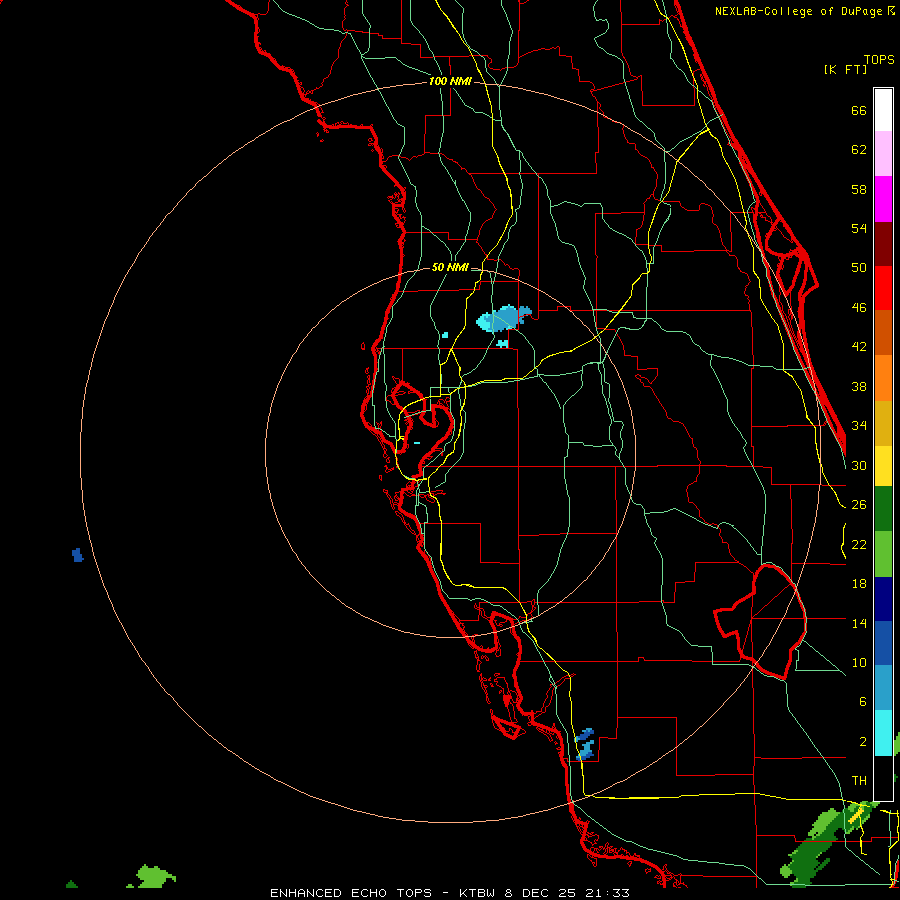Click the dark red maroon legend swatch
This screenshot has height=900, width=900.
point(883,244)
